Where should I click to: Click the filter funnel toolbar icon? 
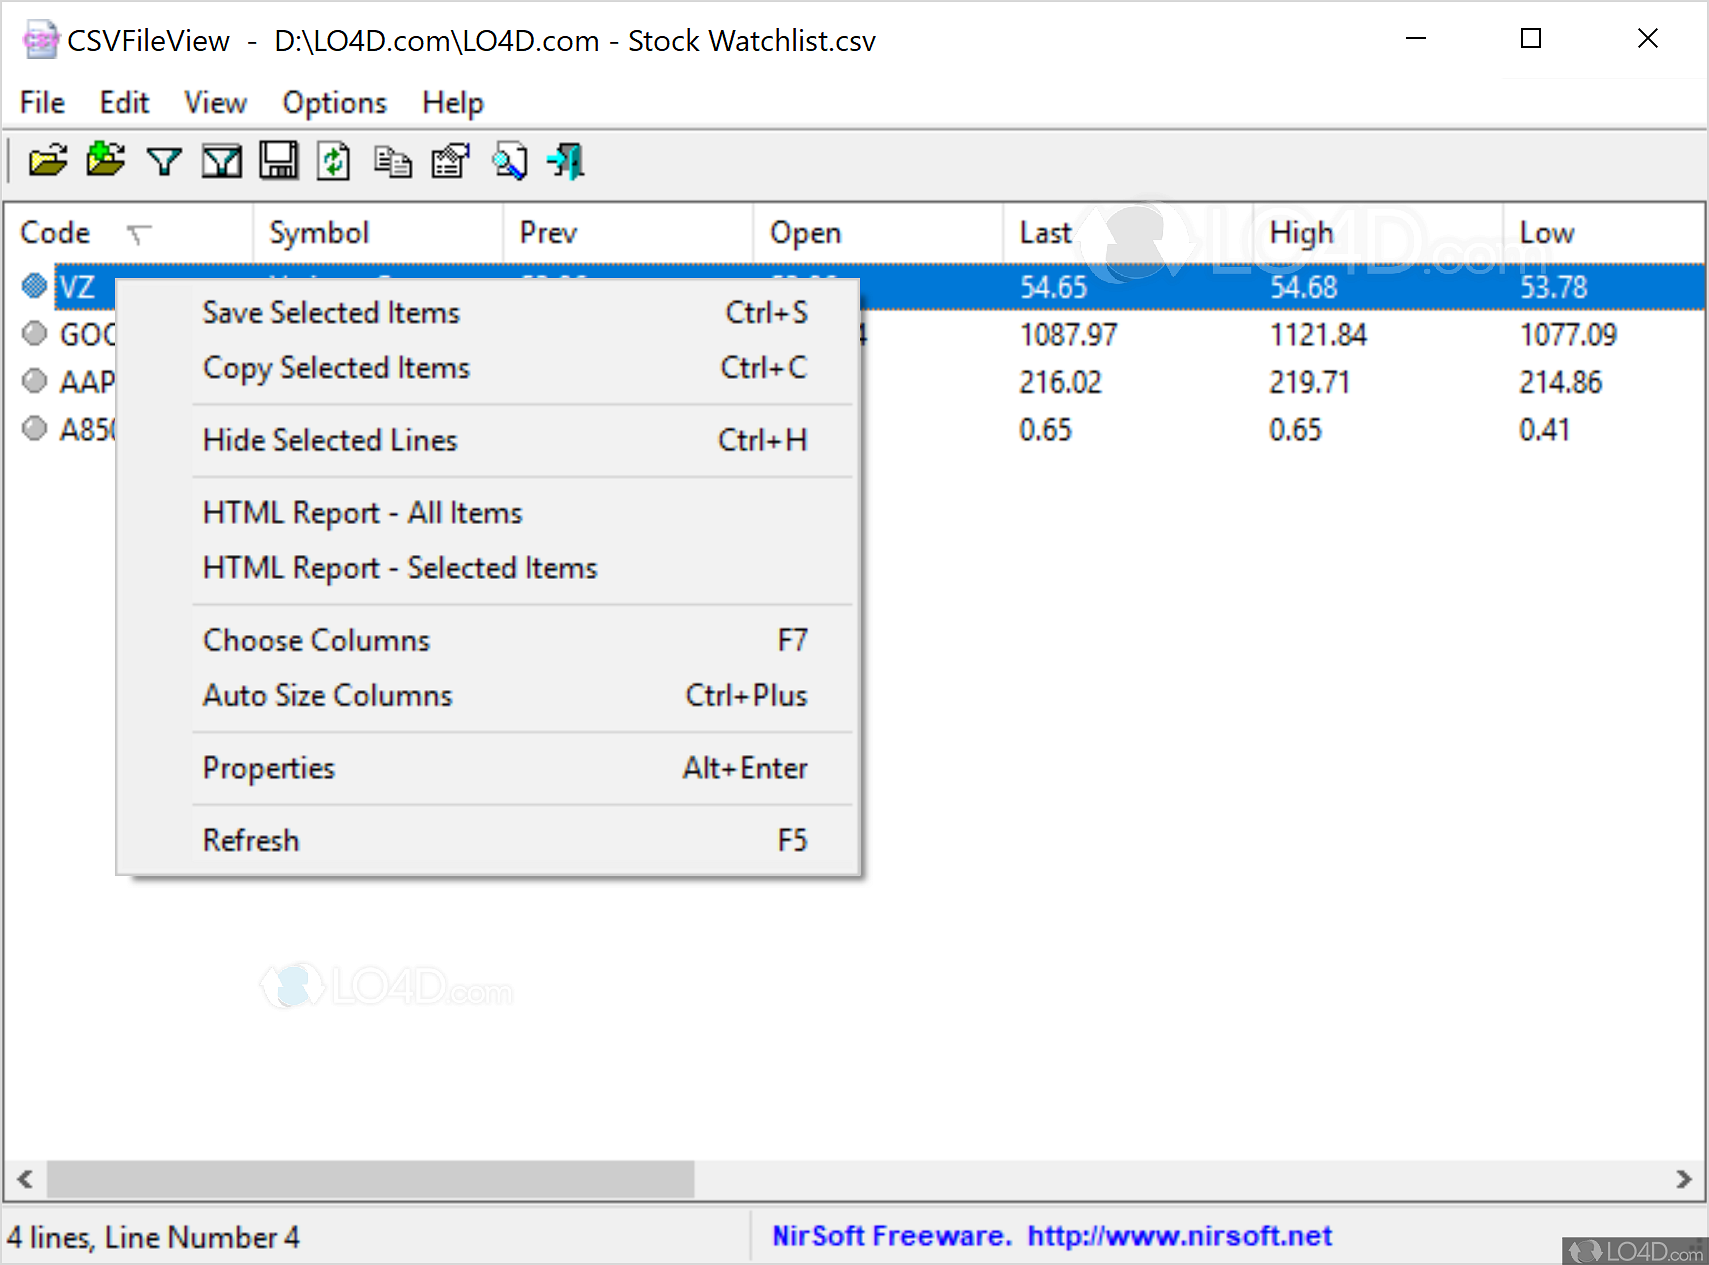[x=164, y=162]
